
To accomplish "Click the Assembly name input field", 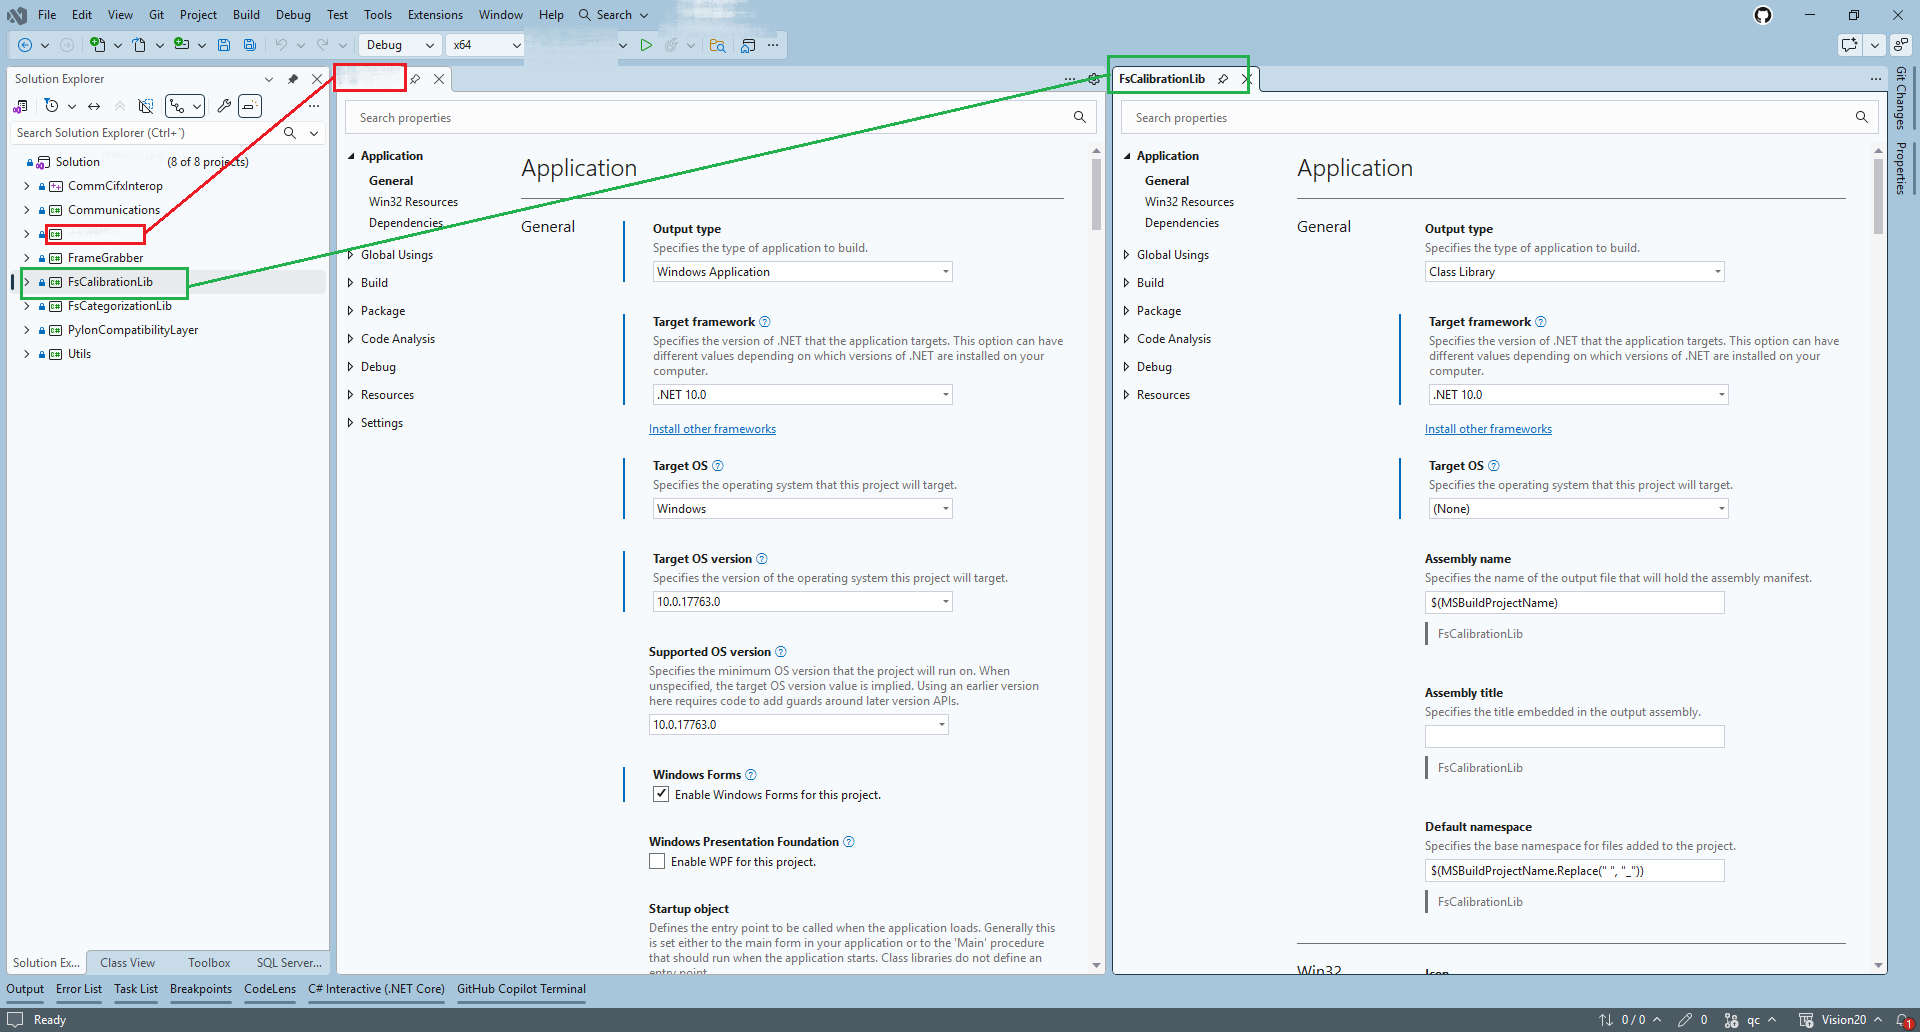I will coord(1575,603).
